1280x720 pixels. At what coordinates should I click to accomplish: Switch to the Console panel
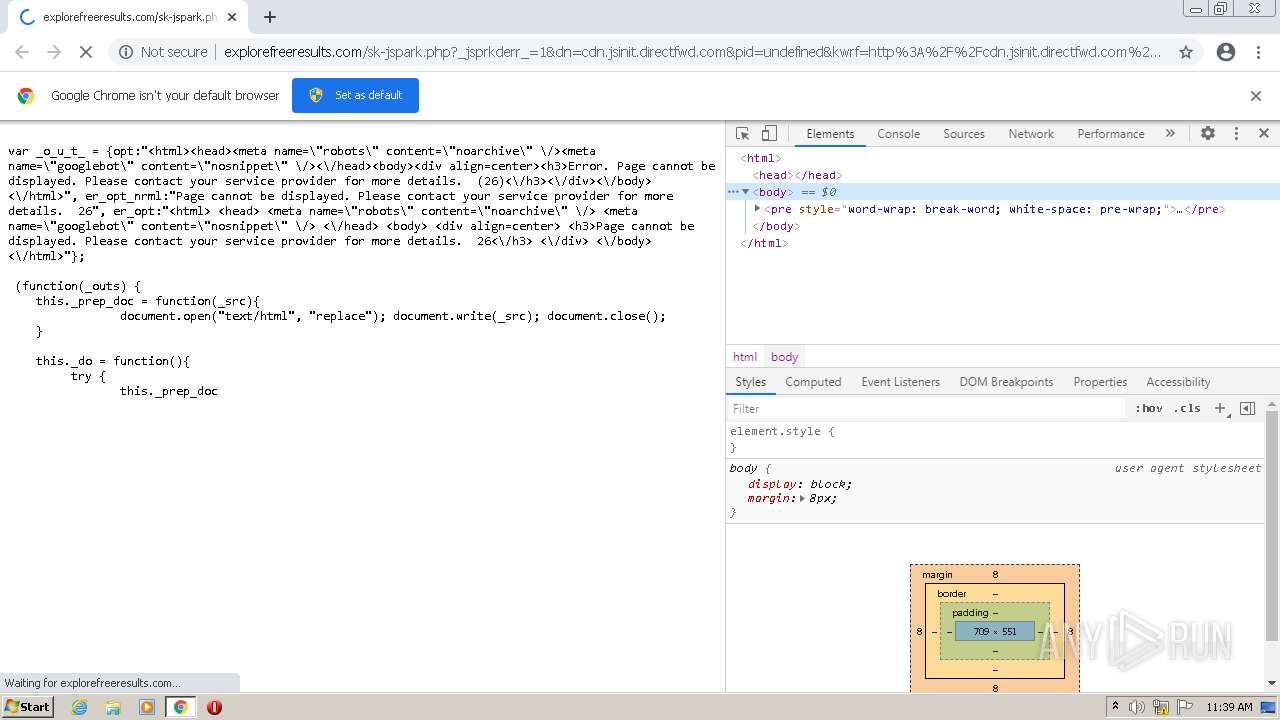[898, 133]
